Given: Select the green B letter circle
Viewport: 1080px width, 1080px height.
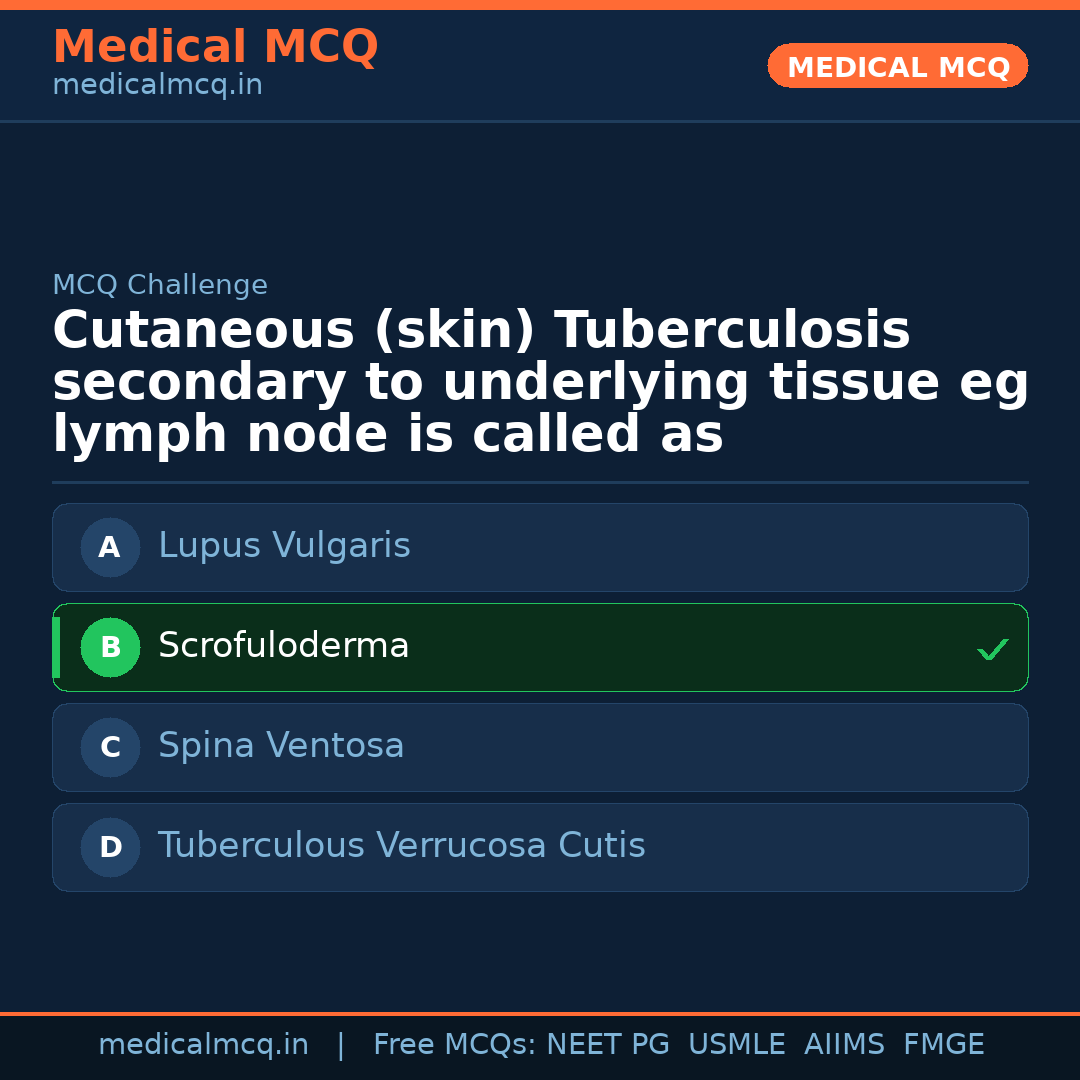Looking at the screenshot, I should click(110, 647).
